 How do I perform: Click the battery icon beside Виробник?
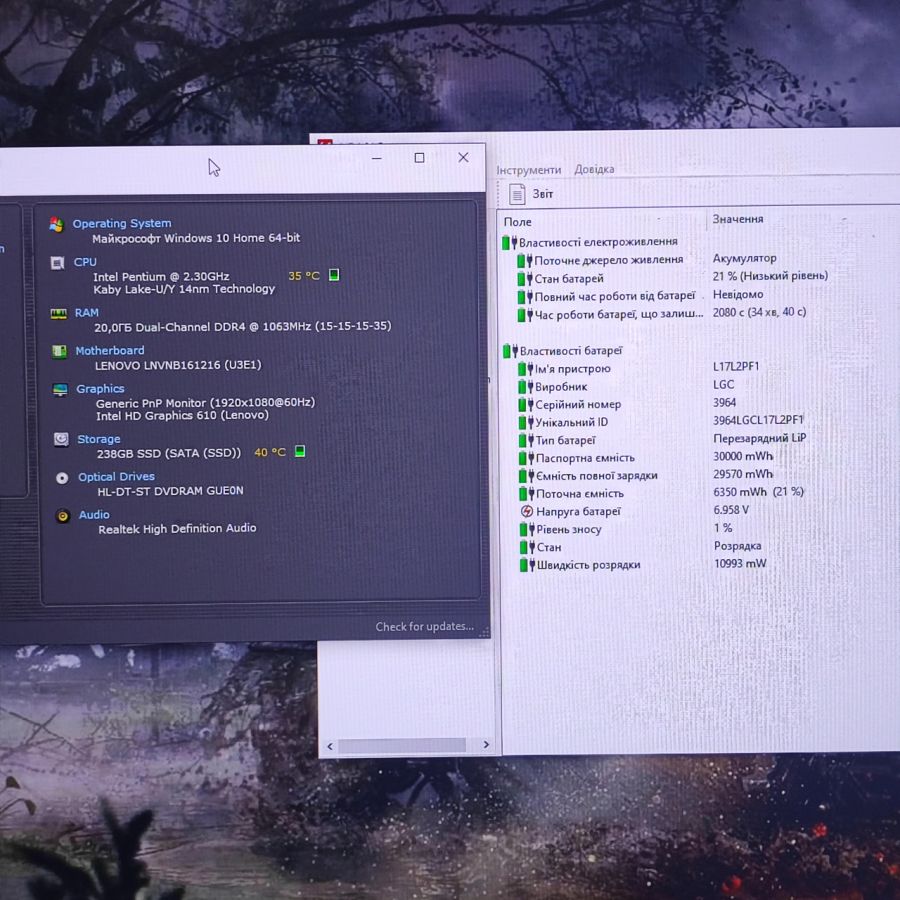pyautogui.click(x=525, y=386)
